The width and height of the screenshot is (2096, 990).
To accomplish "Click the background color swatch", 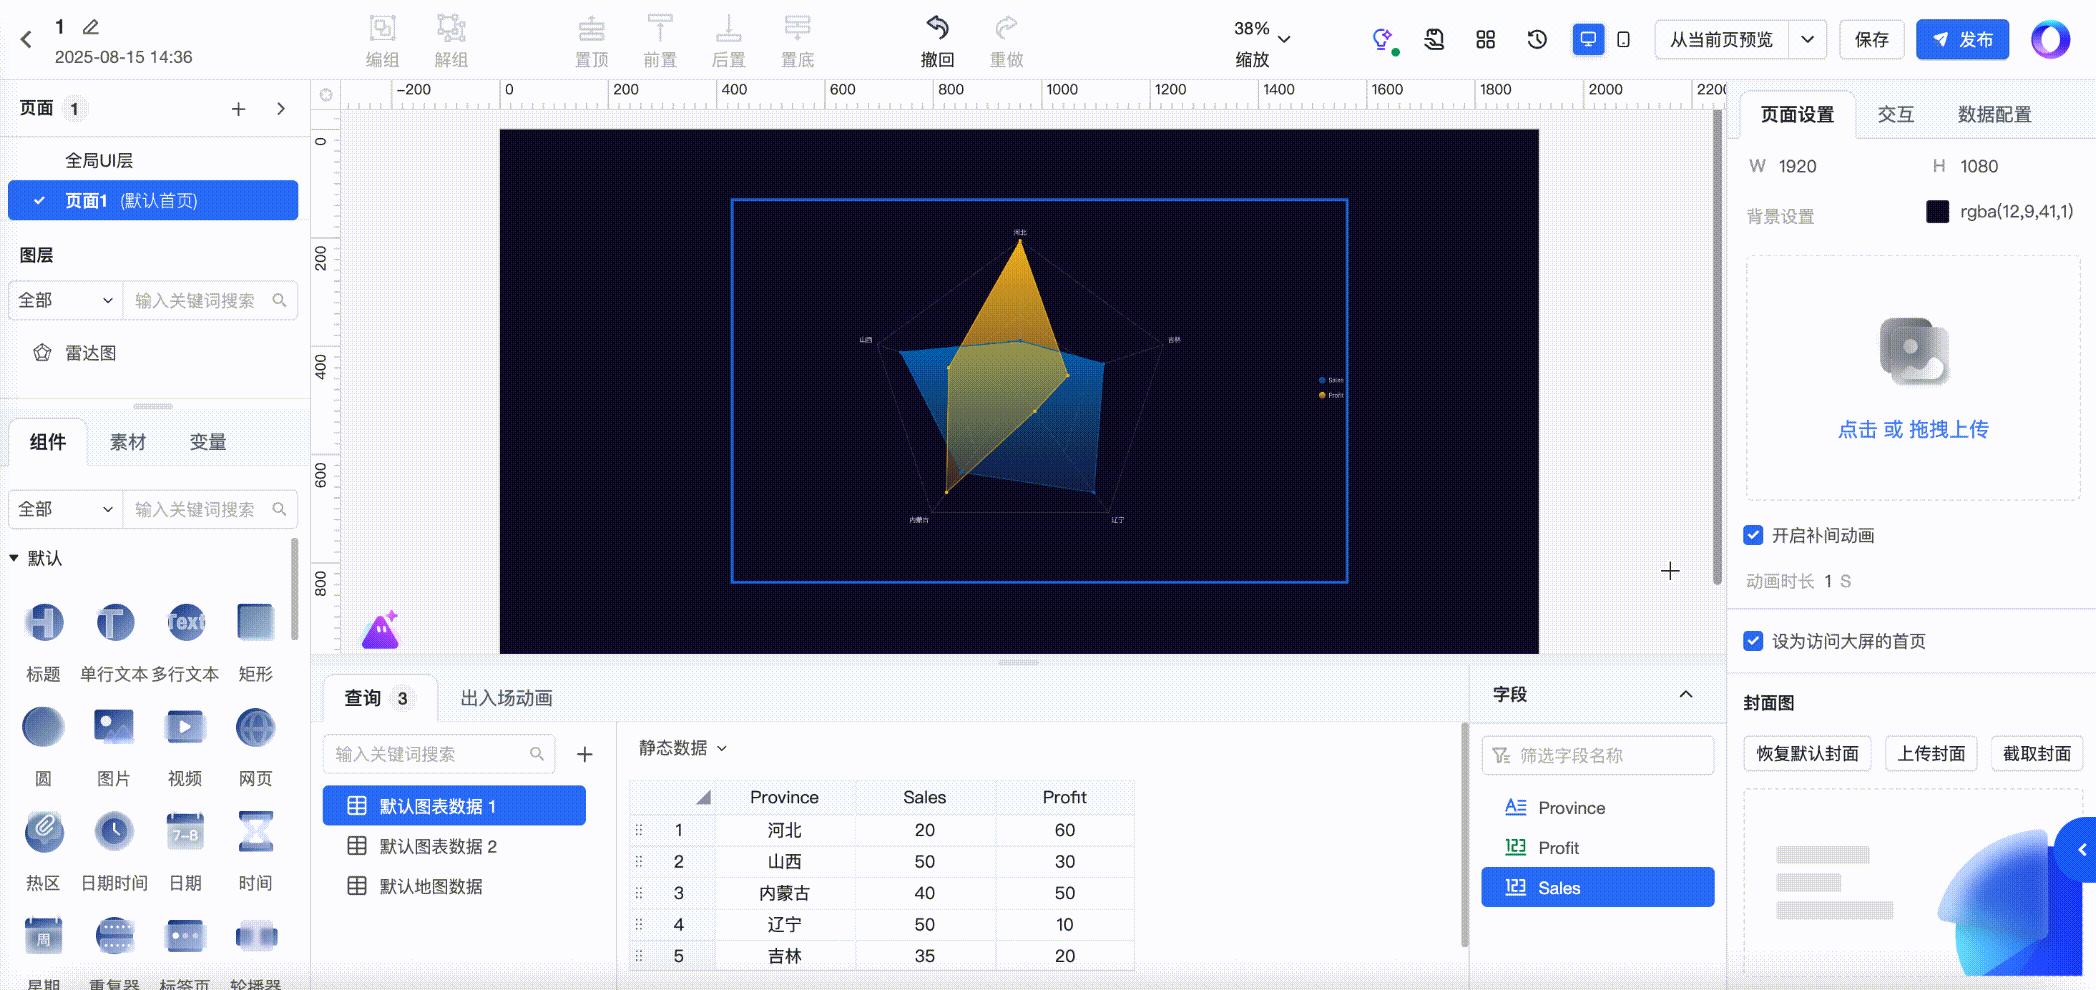I will coord(1937,212).
